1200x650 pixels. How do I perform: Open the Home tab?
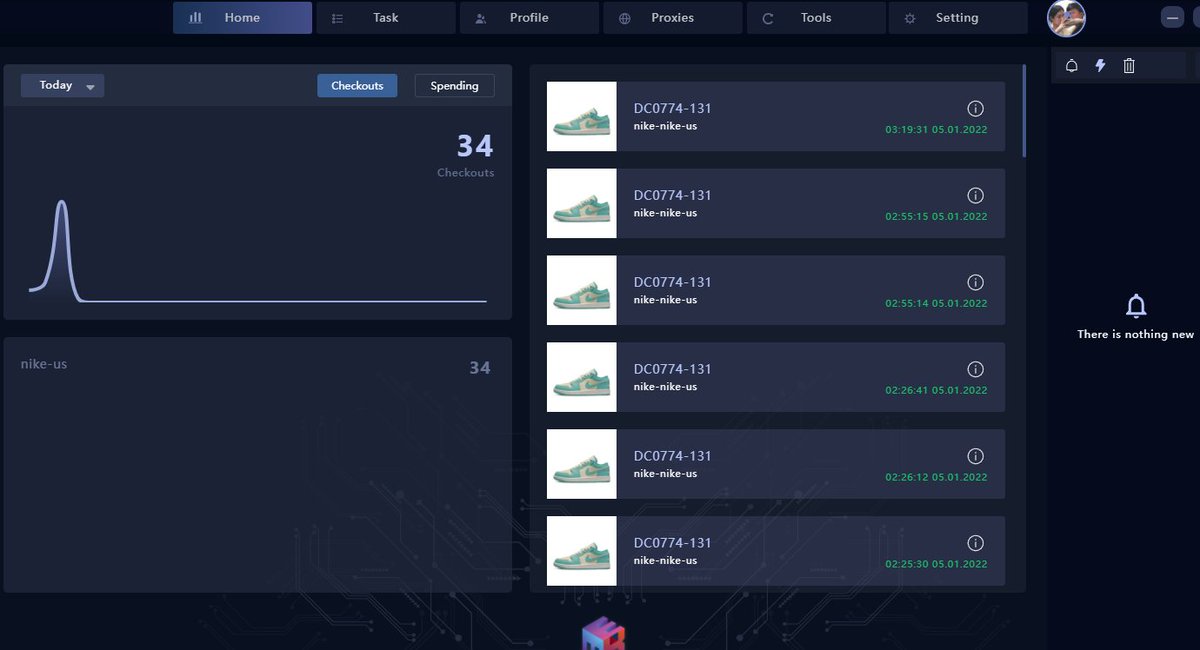point(242,18)
